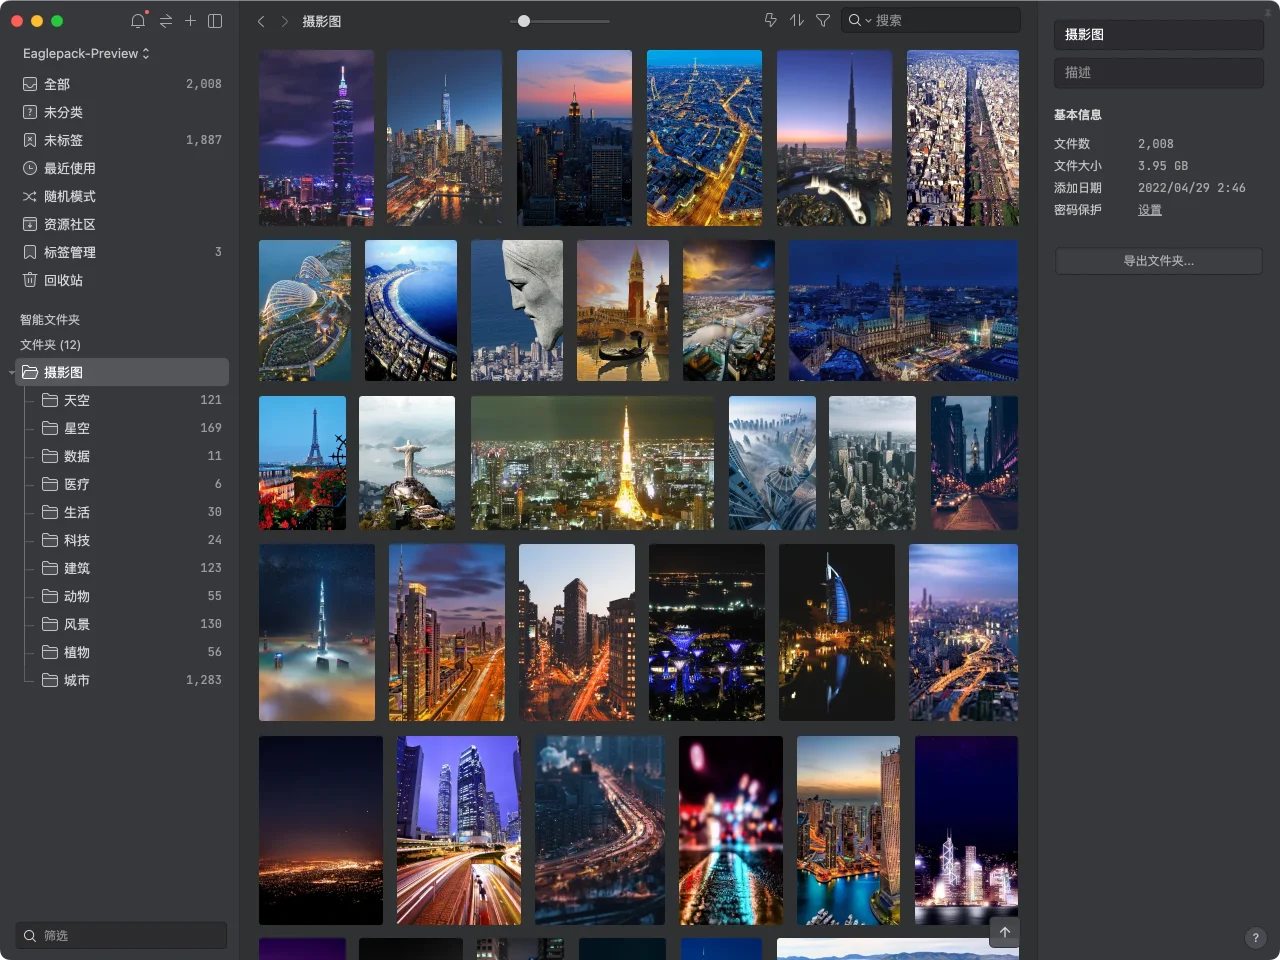This screenshot has height=960, width=1280.
Task: Collapse the 摄影图 folder triangle
Action: (12, 373)
